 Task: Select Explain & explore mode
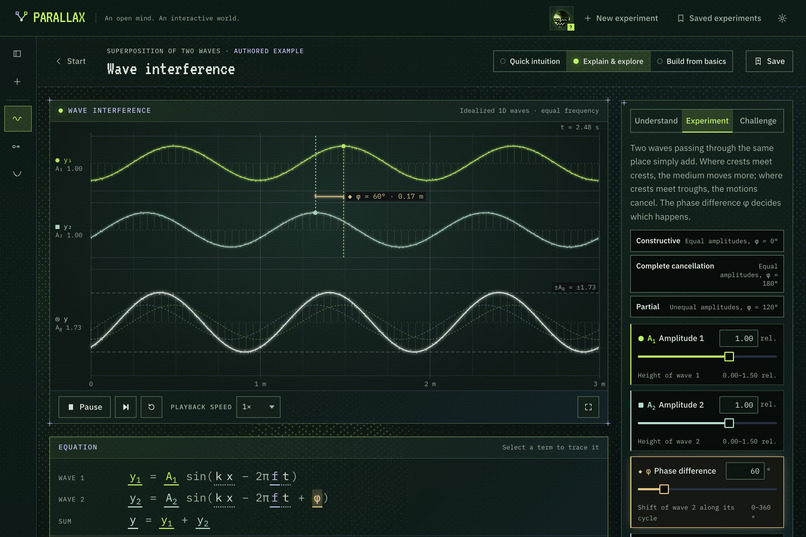click(x=608, y=61)
